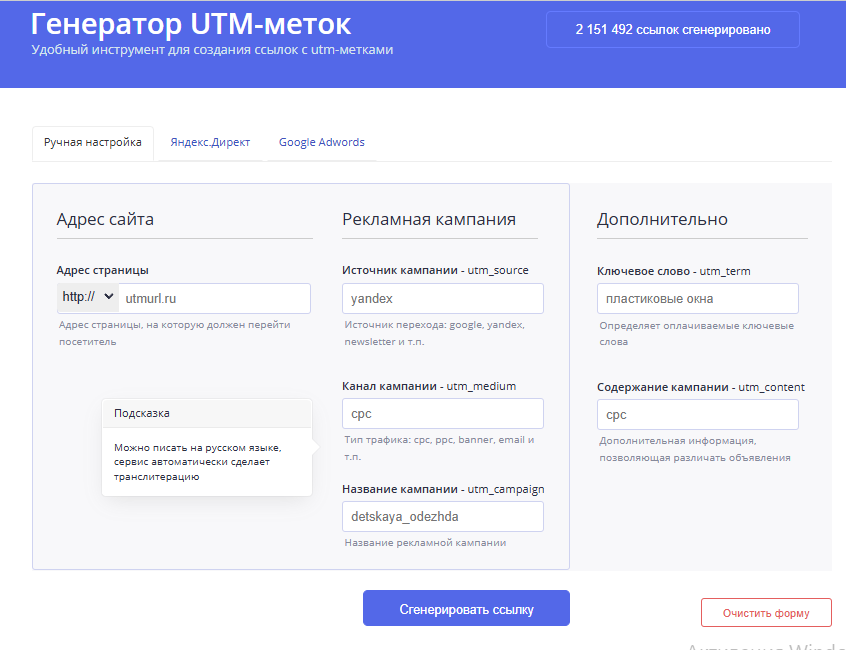The width and height of the screenshot is (846, 650).
Task: Click the Адрес сайта heading
Action: [x=105, y=220]
